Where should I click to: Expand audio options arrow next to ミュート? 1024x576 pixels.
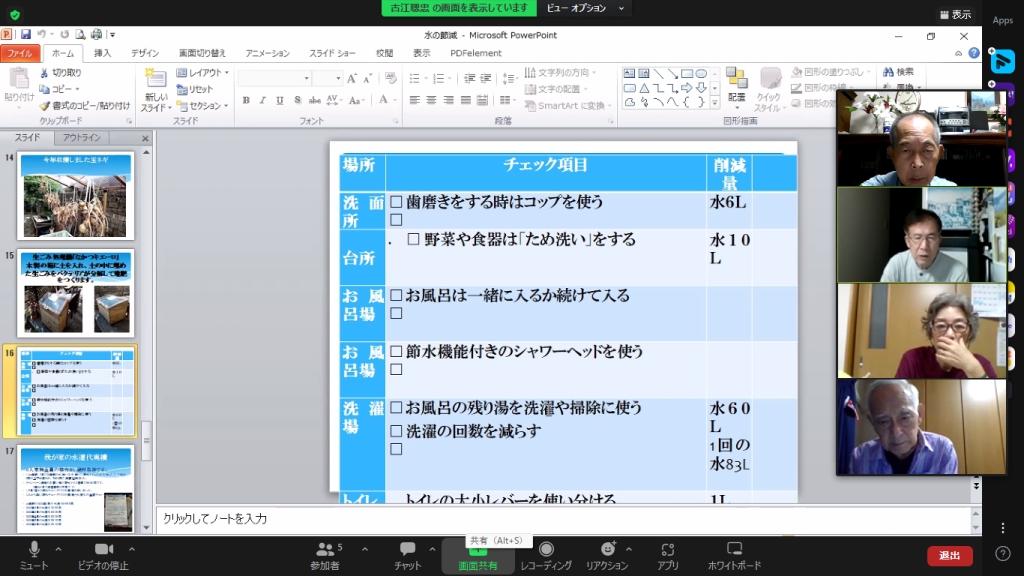click(x=58, y=549)
